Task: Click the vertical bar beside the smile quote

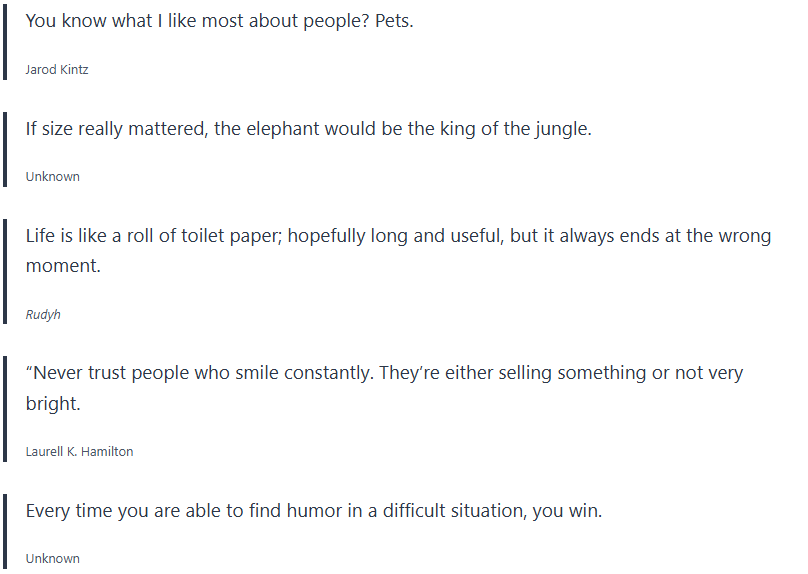Action: (6, 410)
